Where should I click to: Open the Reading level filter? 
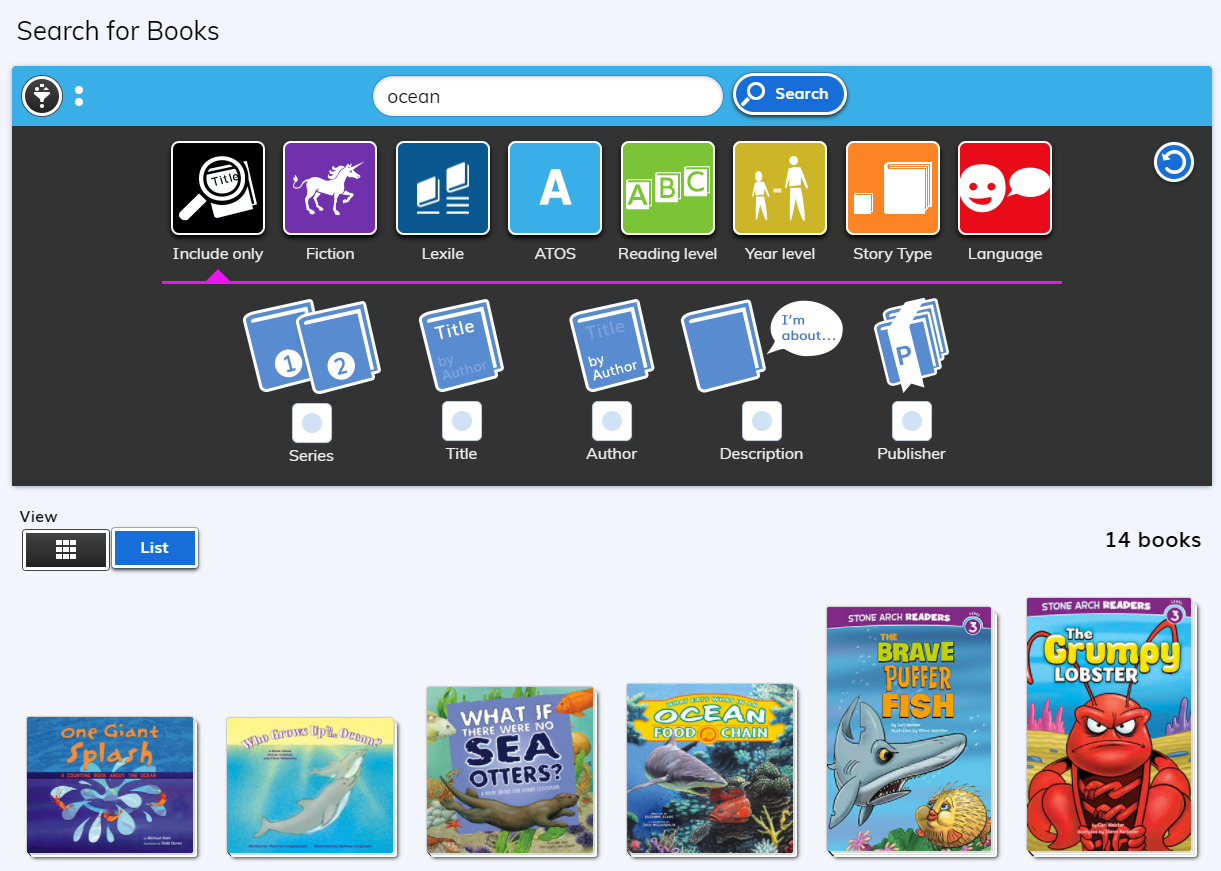click(668, 188)
